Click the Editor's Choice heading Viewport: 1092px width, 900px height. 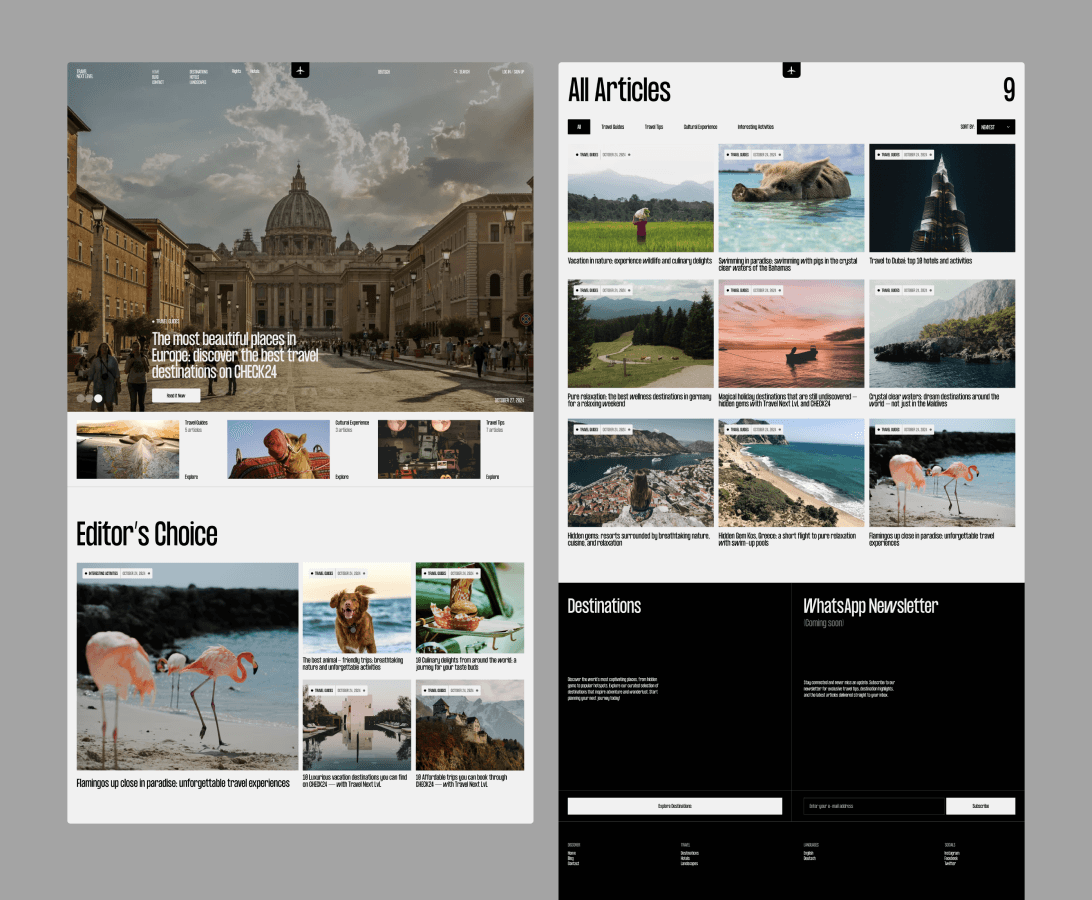pos(147,534)
